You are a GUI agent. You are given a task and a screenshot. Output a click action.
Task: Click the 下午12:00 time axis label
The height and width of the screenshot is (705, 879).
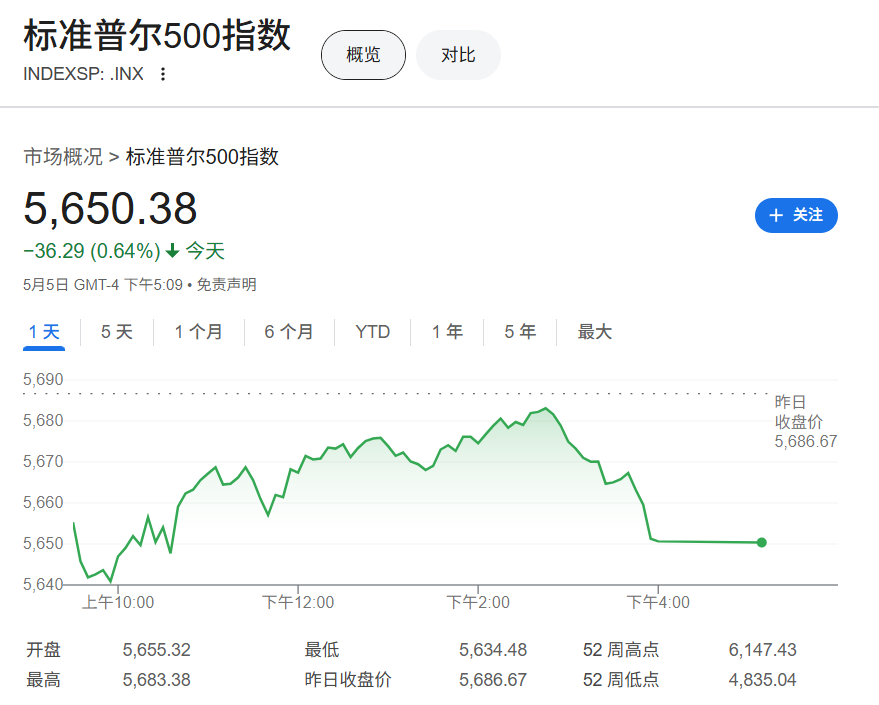coord(298,602)
